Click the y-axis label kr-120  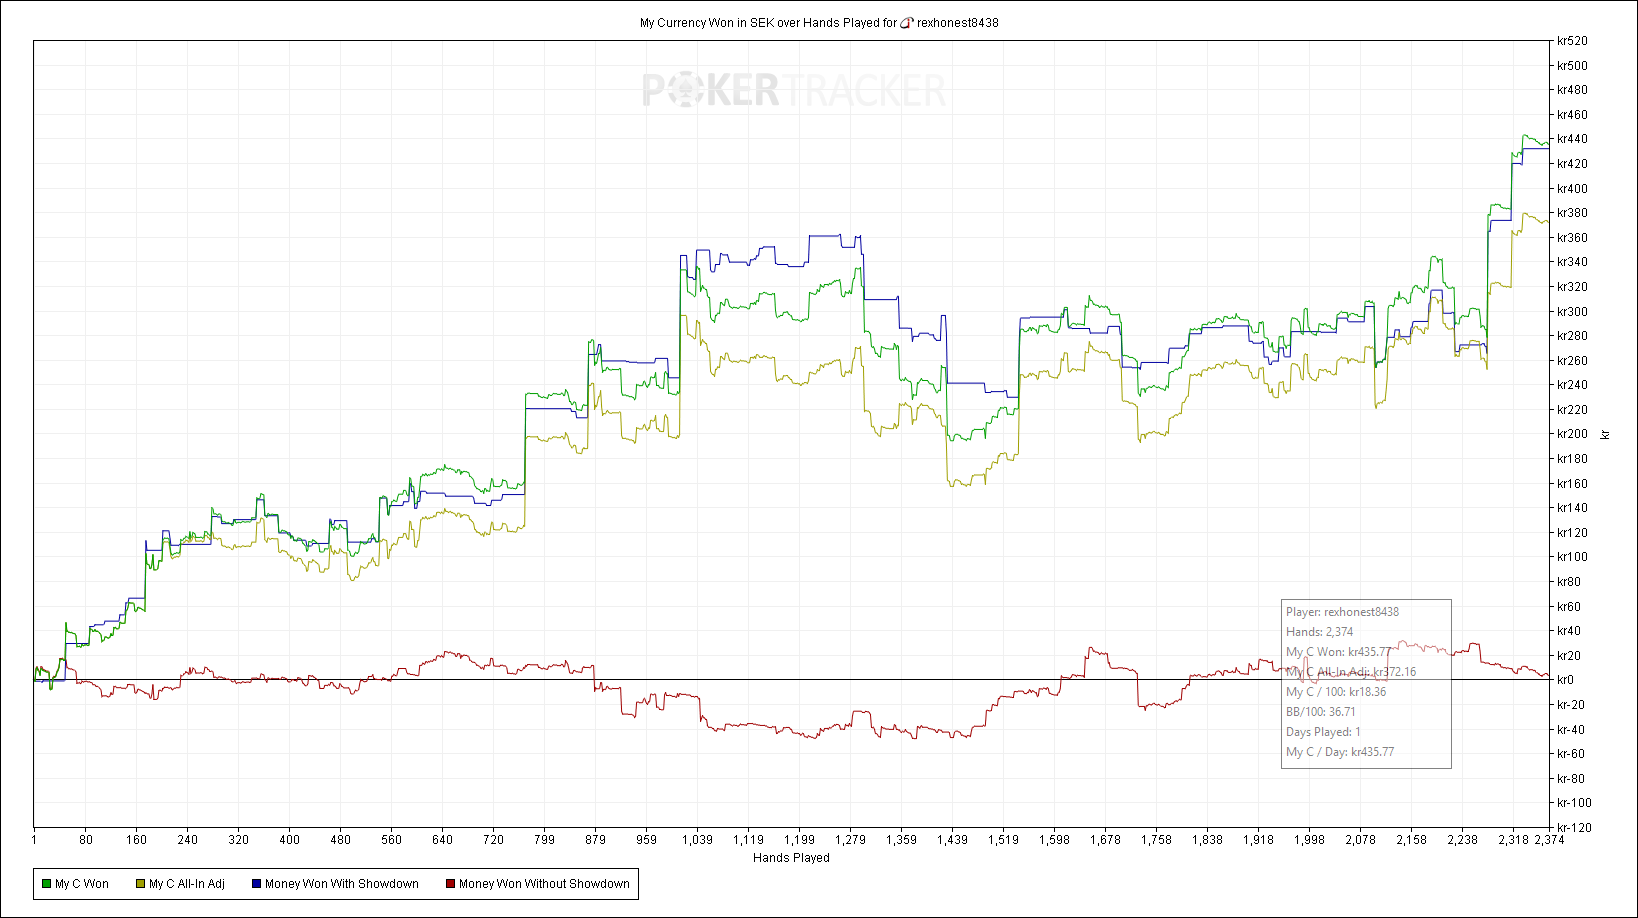[x=1574, y=828]
